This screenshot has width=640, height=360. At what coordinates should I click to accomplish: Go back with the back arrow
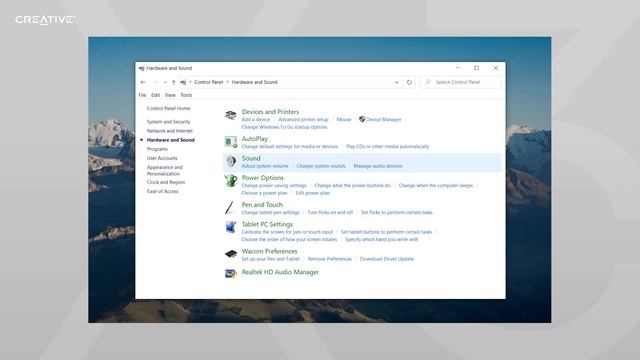pos(143,82)
